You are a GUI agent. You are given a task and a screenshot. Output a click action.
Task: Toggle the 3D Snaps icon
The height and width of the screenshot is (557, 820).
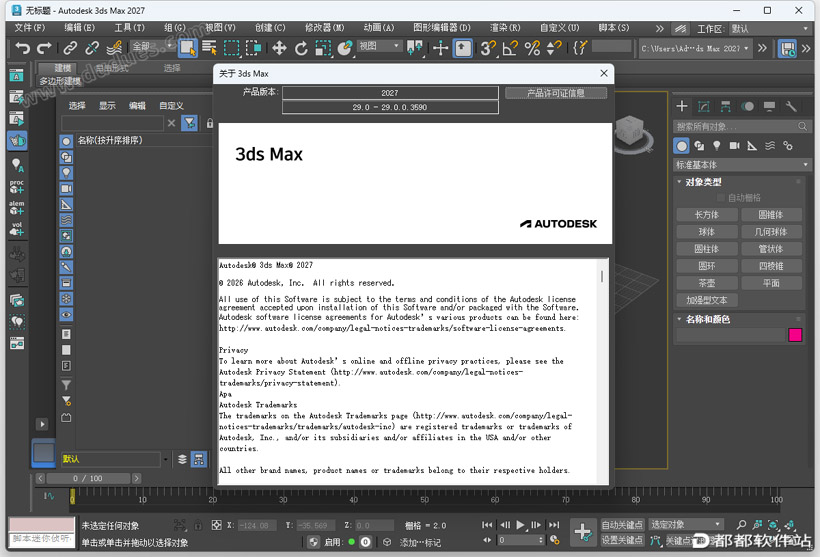488,48
